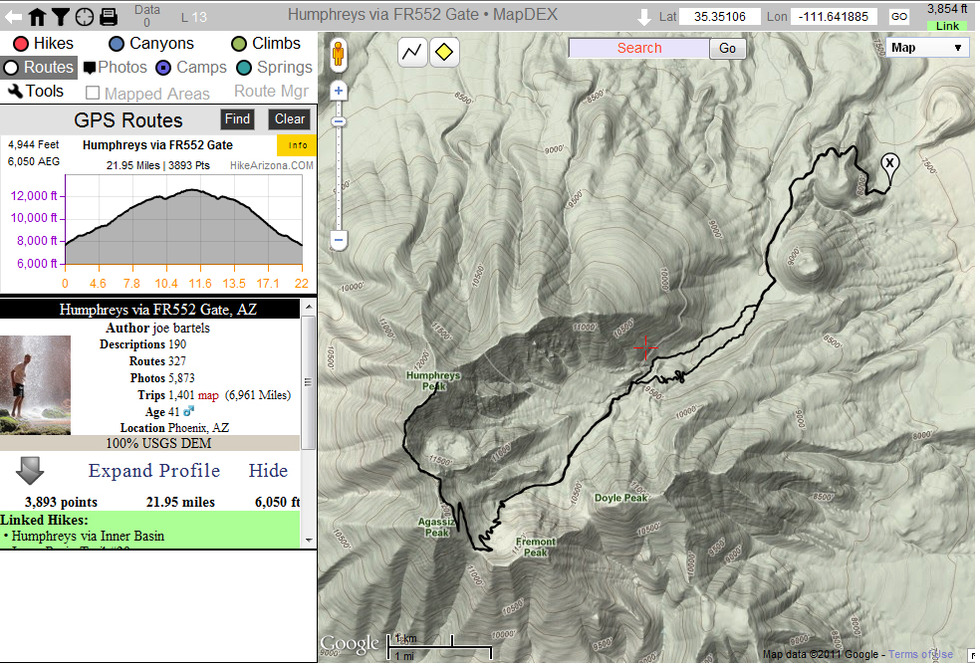980x666 pixels.
Task: Toggle Climbs layer green circle
Action: point(239,43)
